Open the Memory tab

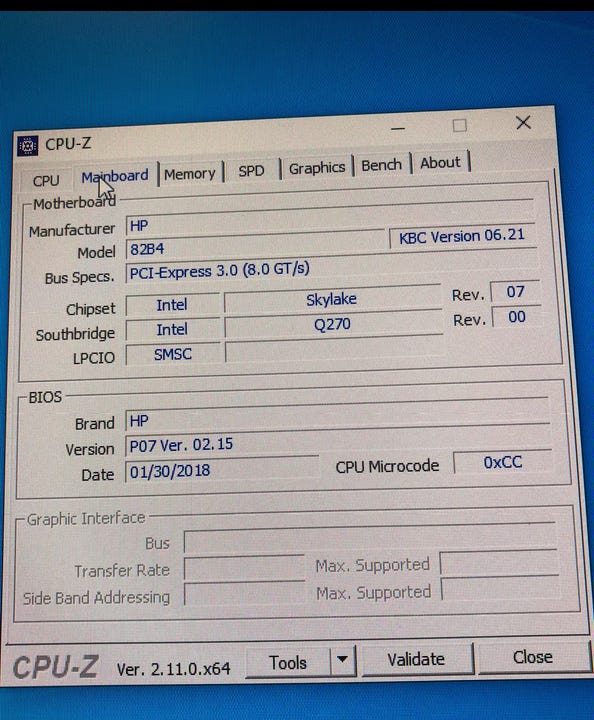click(190, 174)
